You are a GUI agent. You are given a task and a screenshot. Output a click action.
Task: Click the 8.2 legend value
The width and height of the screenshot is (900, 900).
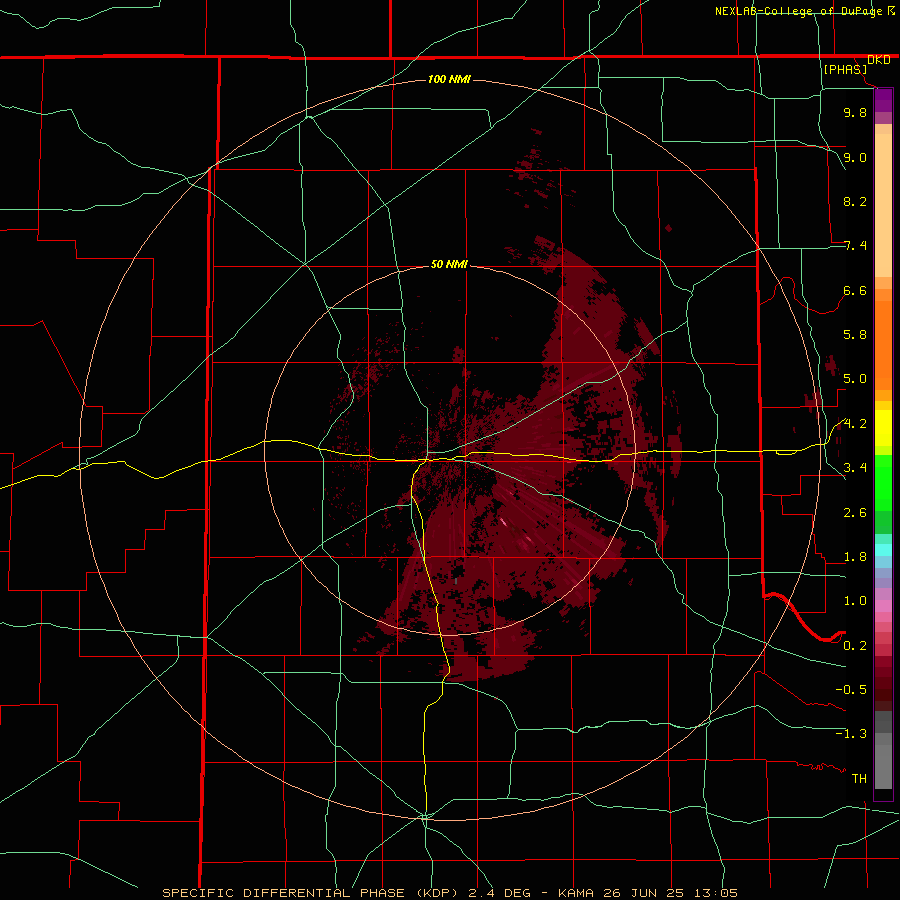pyautogui.click(x=855, y=201)
